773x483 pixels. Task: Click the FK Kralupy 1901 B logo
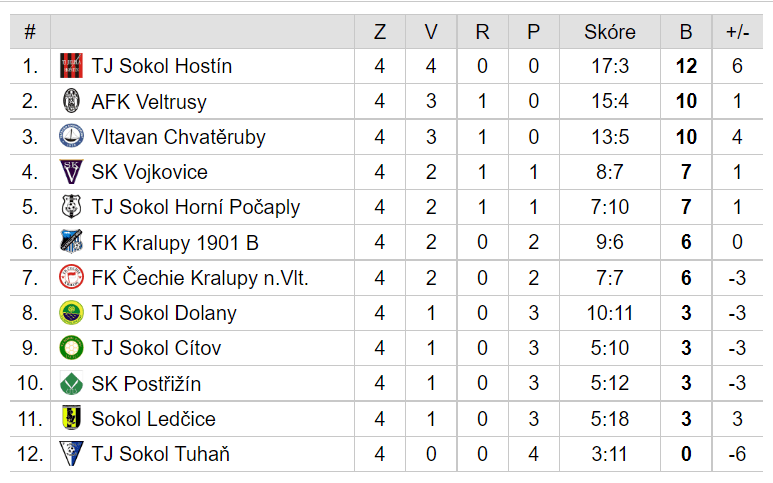71,242
